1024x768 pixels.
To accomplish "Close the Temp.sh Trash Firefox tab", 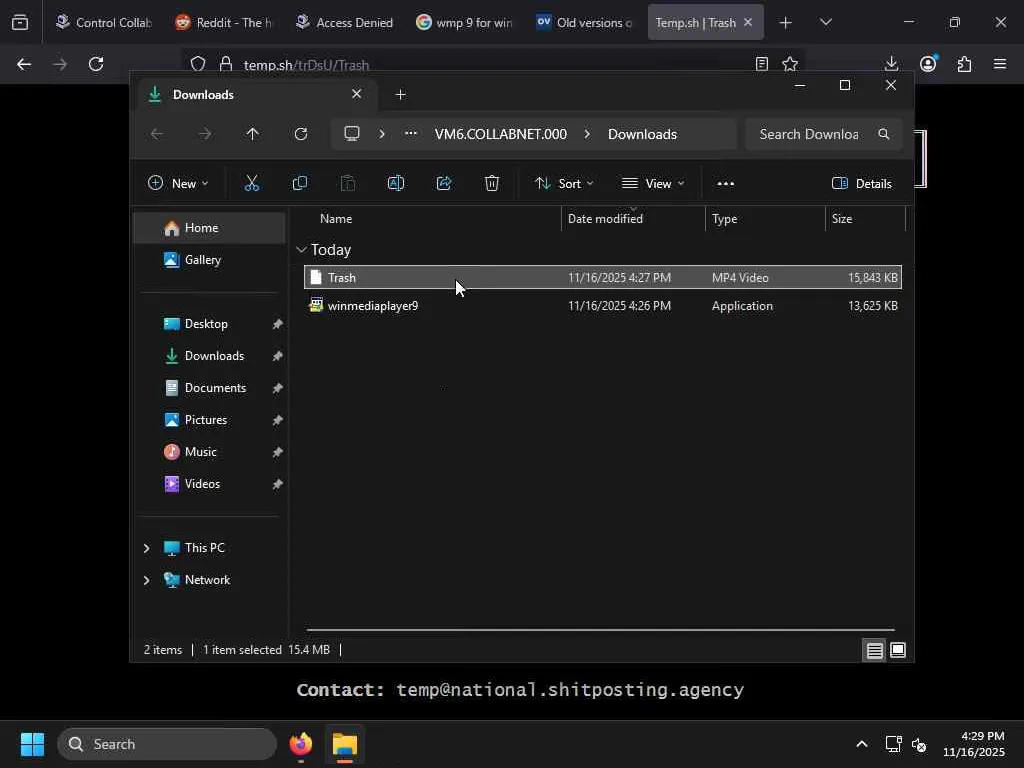I will pyautogui.click(x=748, y=22).
